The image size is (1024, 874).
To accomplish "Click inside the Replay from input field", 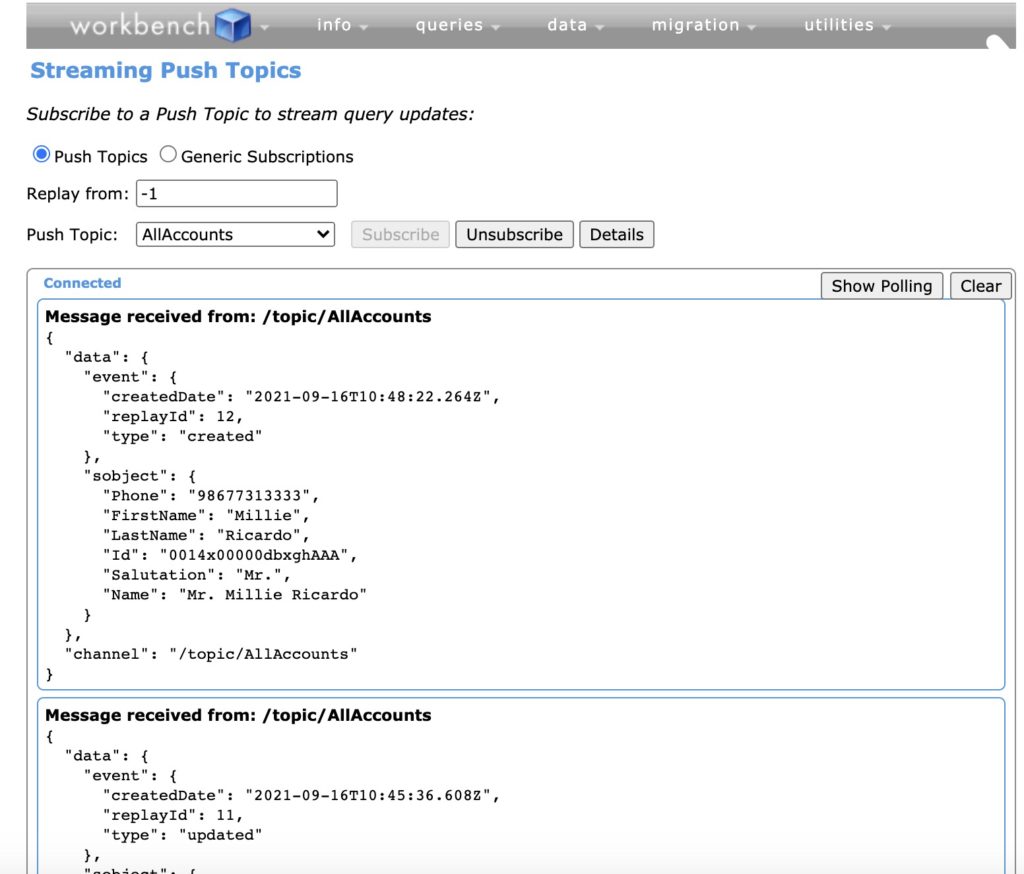I will [237, 193].
